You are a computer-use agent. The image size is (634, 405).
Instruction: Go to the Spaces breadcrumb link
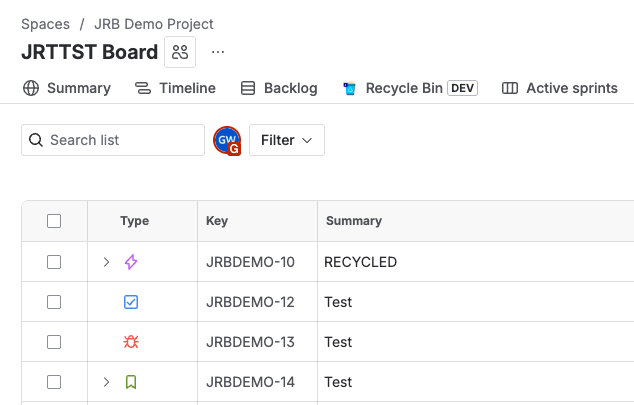pos(45,24)
